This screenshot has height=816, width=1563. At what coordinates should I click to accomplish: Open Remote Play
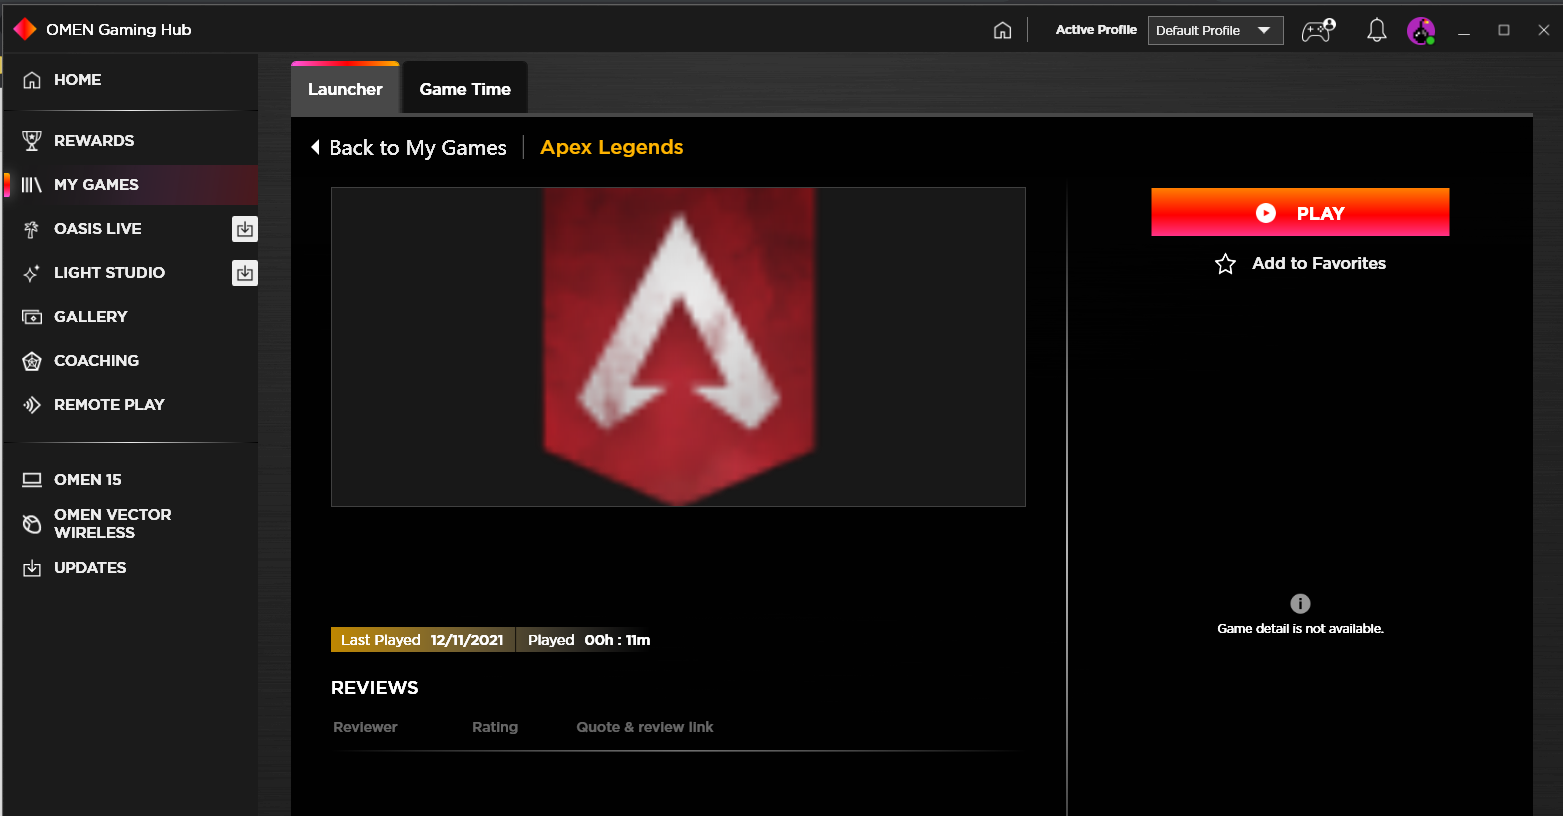pos(109,404)
